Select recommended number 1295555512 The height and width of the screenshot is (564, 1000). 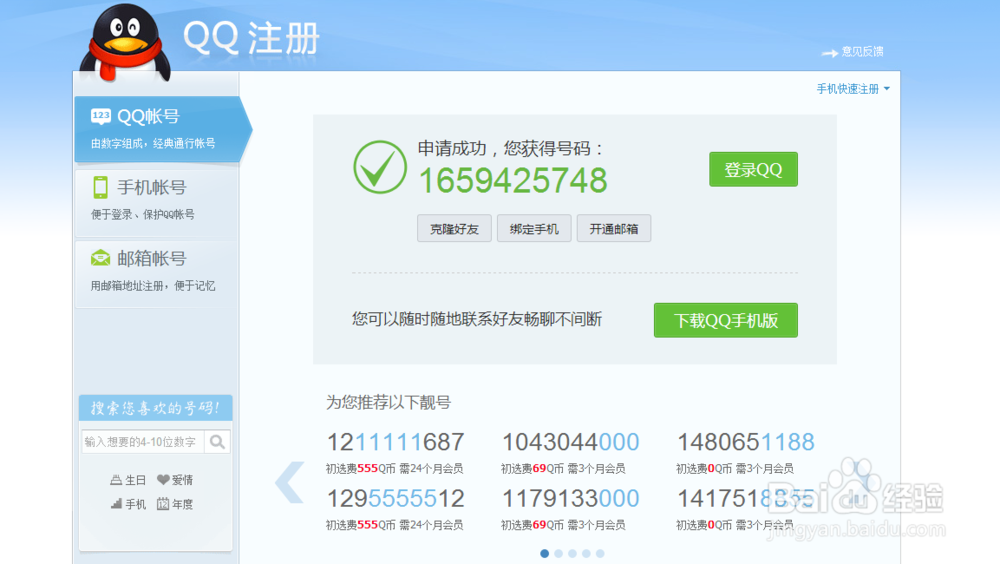pyautogui.click(x=395, y=498)
